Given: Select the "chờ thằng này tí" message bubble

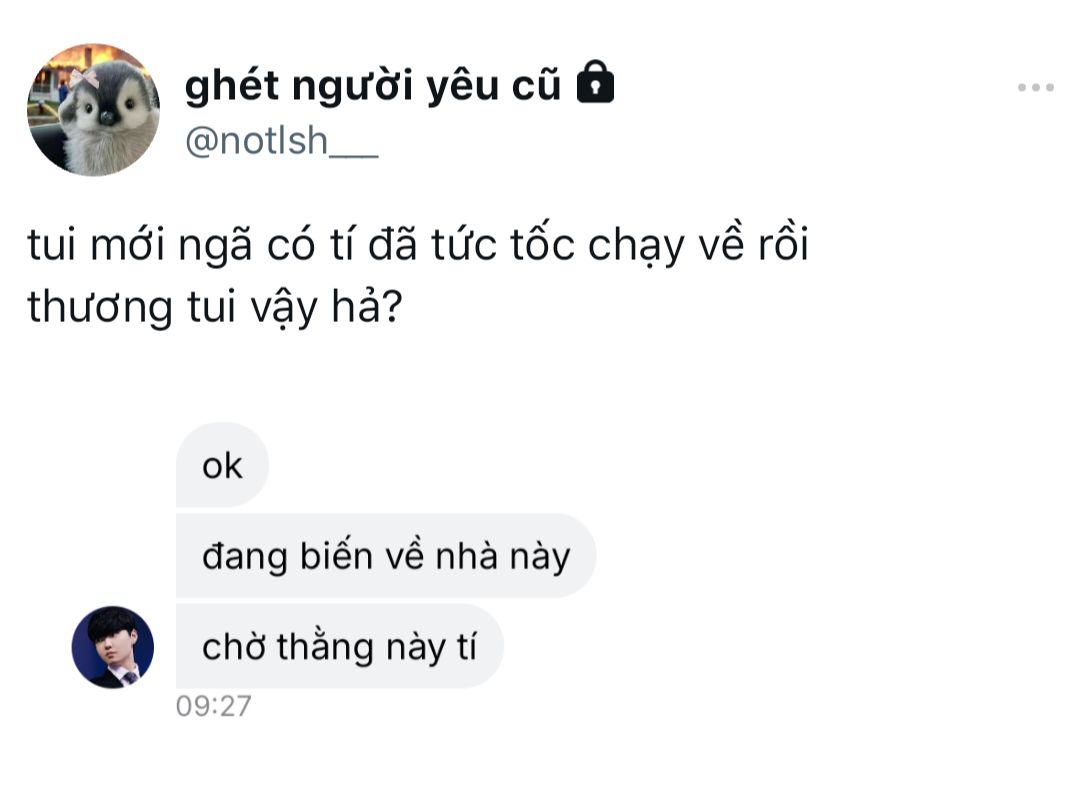Looking at the screenshot, I should pos(340,647).
